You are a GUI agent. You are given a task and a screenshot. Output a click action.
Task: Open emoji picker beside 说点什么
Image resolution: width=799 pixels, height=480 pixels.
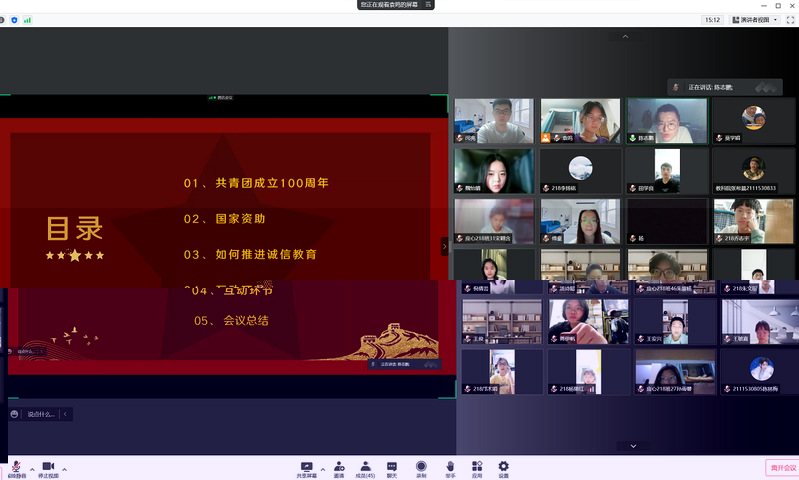(14, 414)
